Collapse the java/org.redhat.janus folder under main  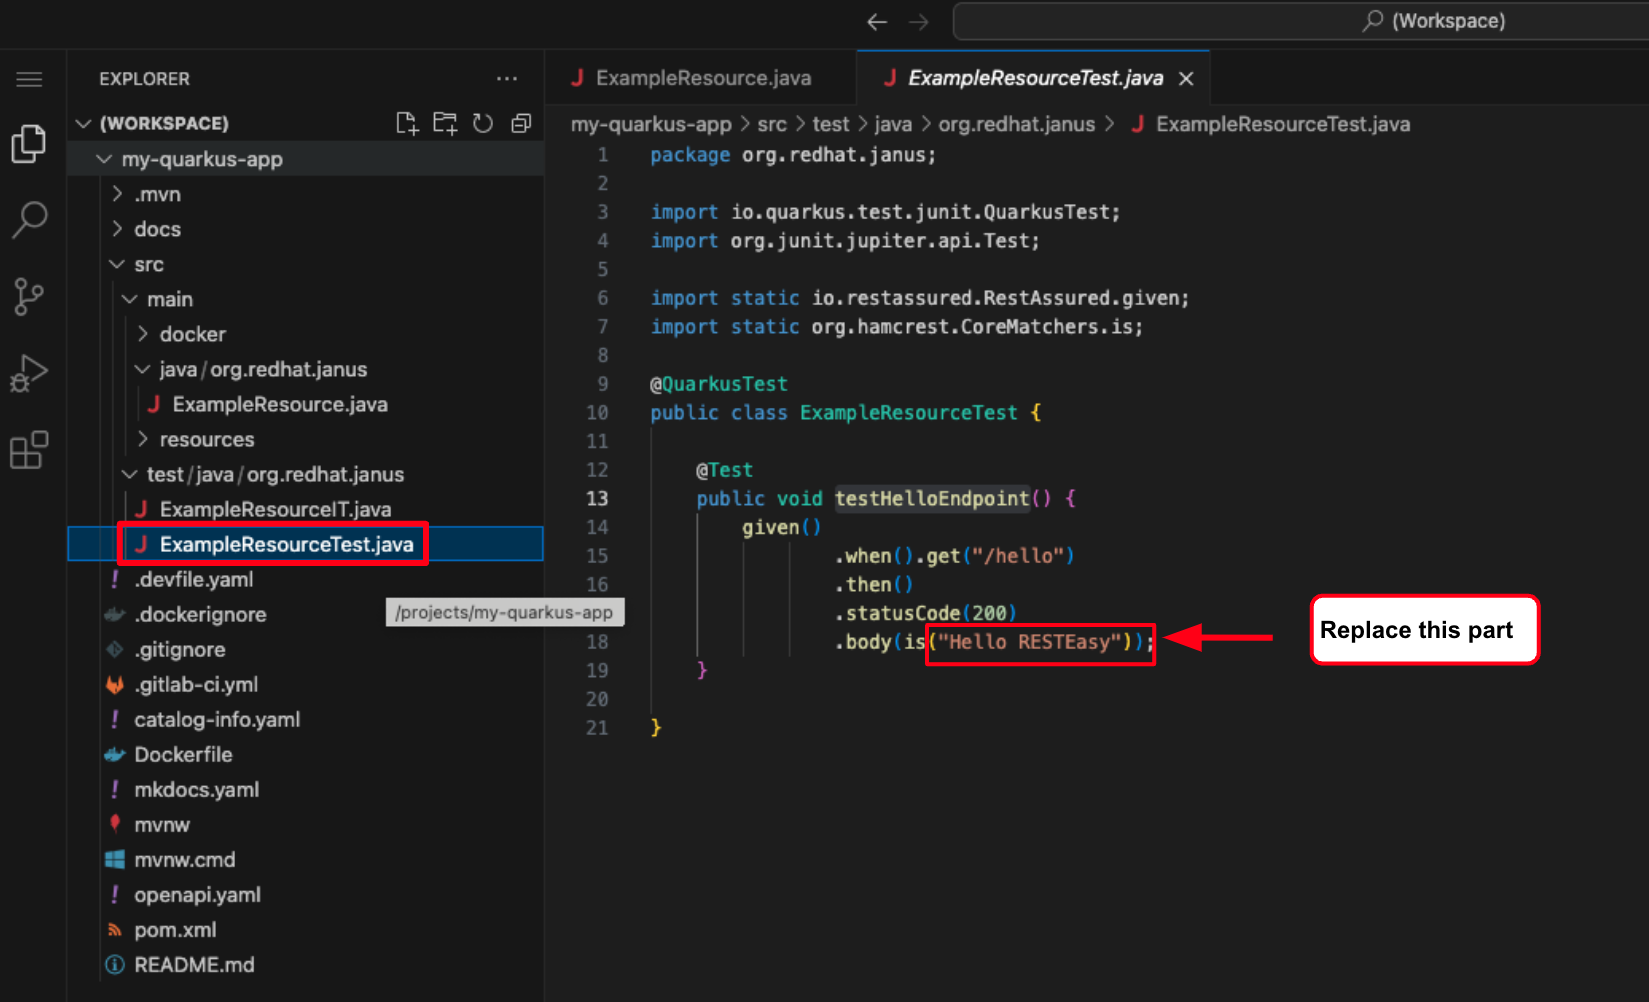305,369
